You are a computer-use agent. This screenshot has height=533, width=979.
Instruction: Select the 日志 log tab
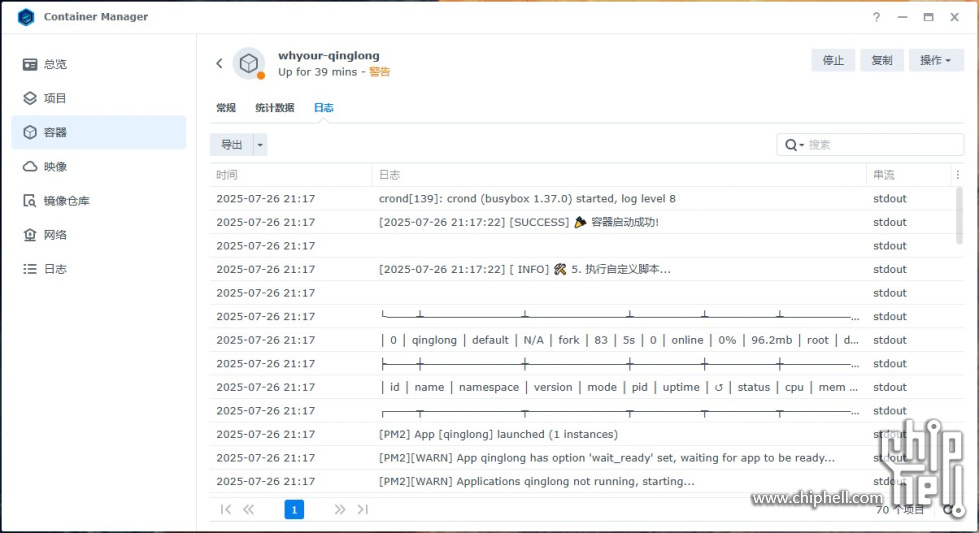(323, 107)
